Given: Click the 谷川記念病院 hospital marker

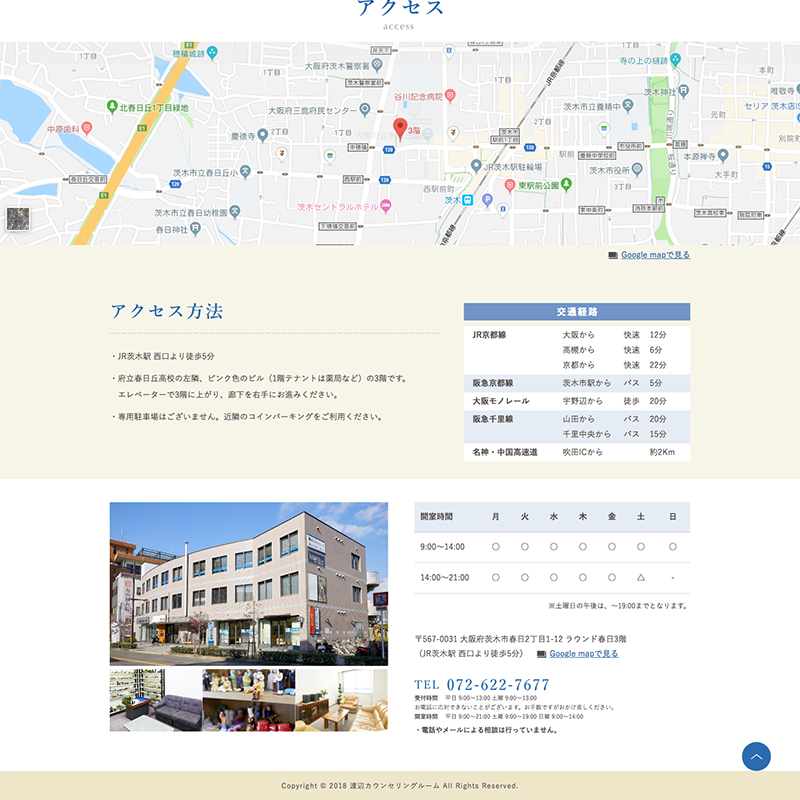Looking at the screenshot, I should (x=450, y=95).
